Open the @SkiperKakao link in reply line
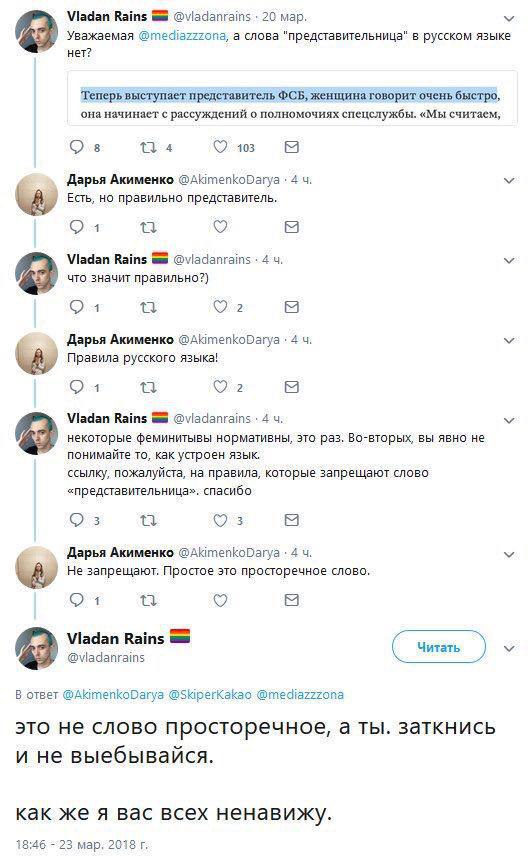Image resolution: width=530 pixels, height=860 pixels. 210,694
